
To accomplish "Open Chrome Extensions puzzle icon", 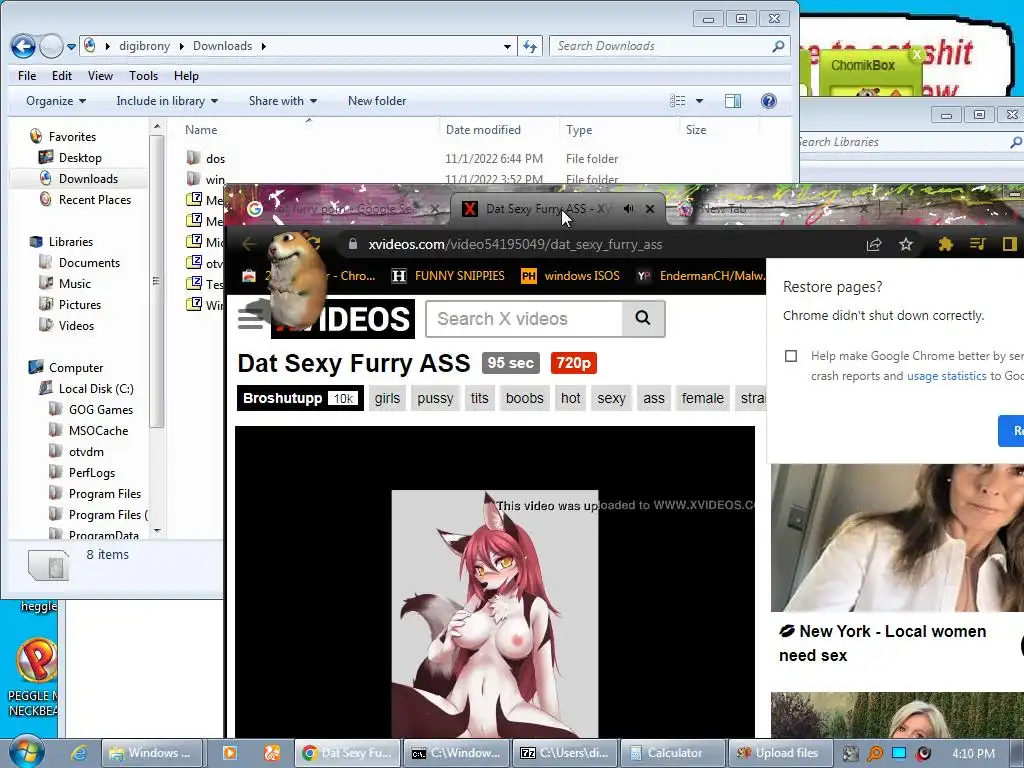I will 945,244.
